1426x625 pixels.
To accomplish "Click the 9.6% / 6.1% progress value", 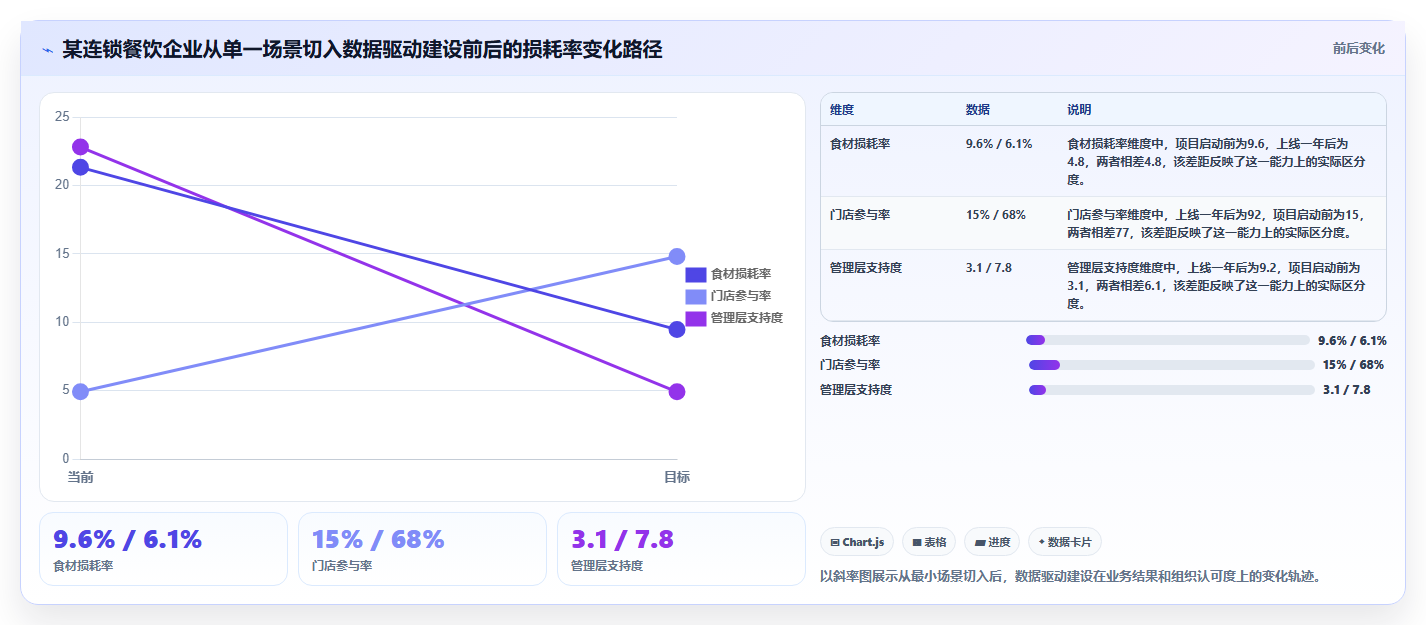I will (1352, 340).
